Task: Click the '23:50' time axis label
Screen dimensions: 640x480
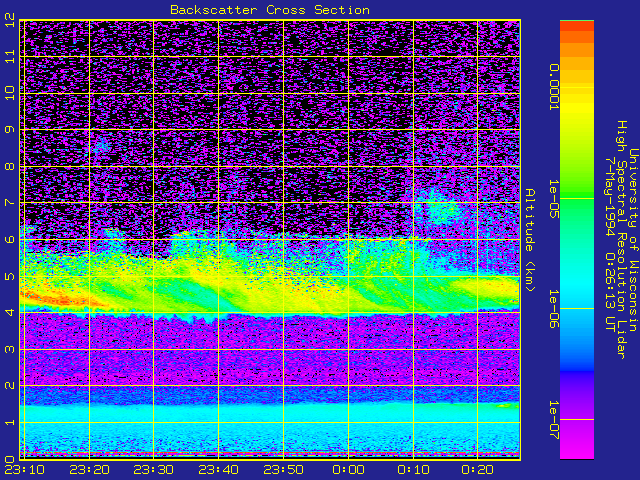Action: [x=283, y=470]
